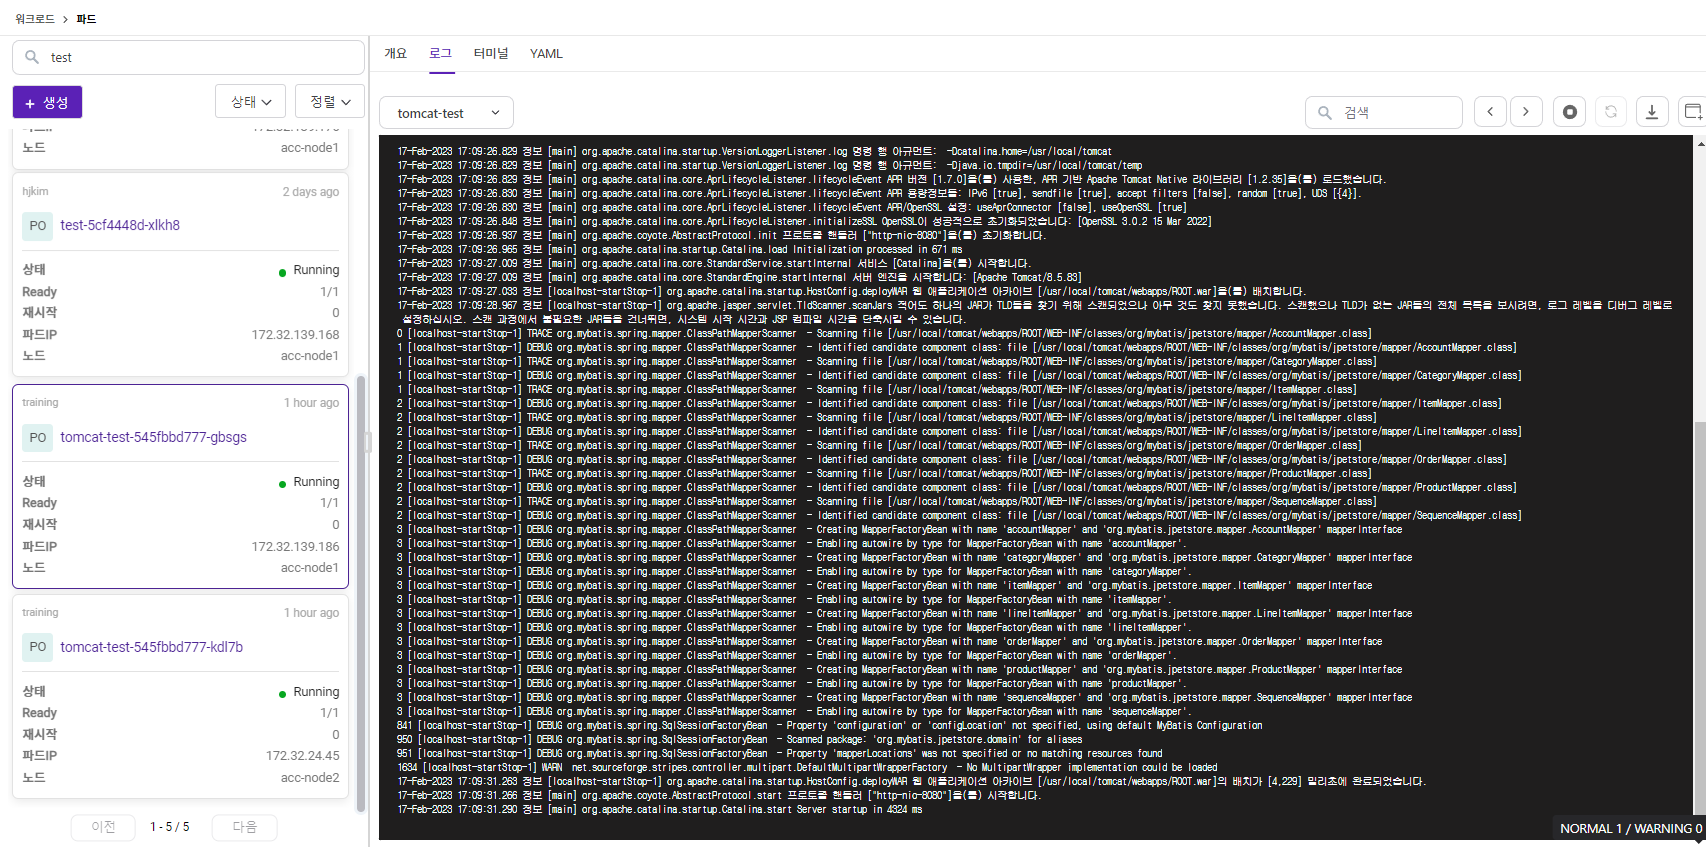The width and height of the screenshot is (1706, 847).
Task: Click PO badge of tomcat-test-545fbbd777-gbsgs
Action: (38, 438)
